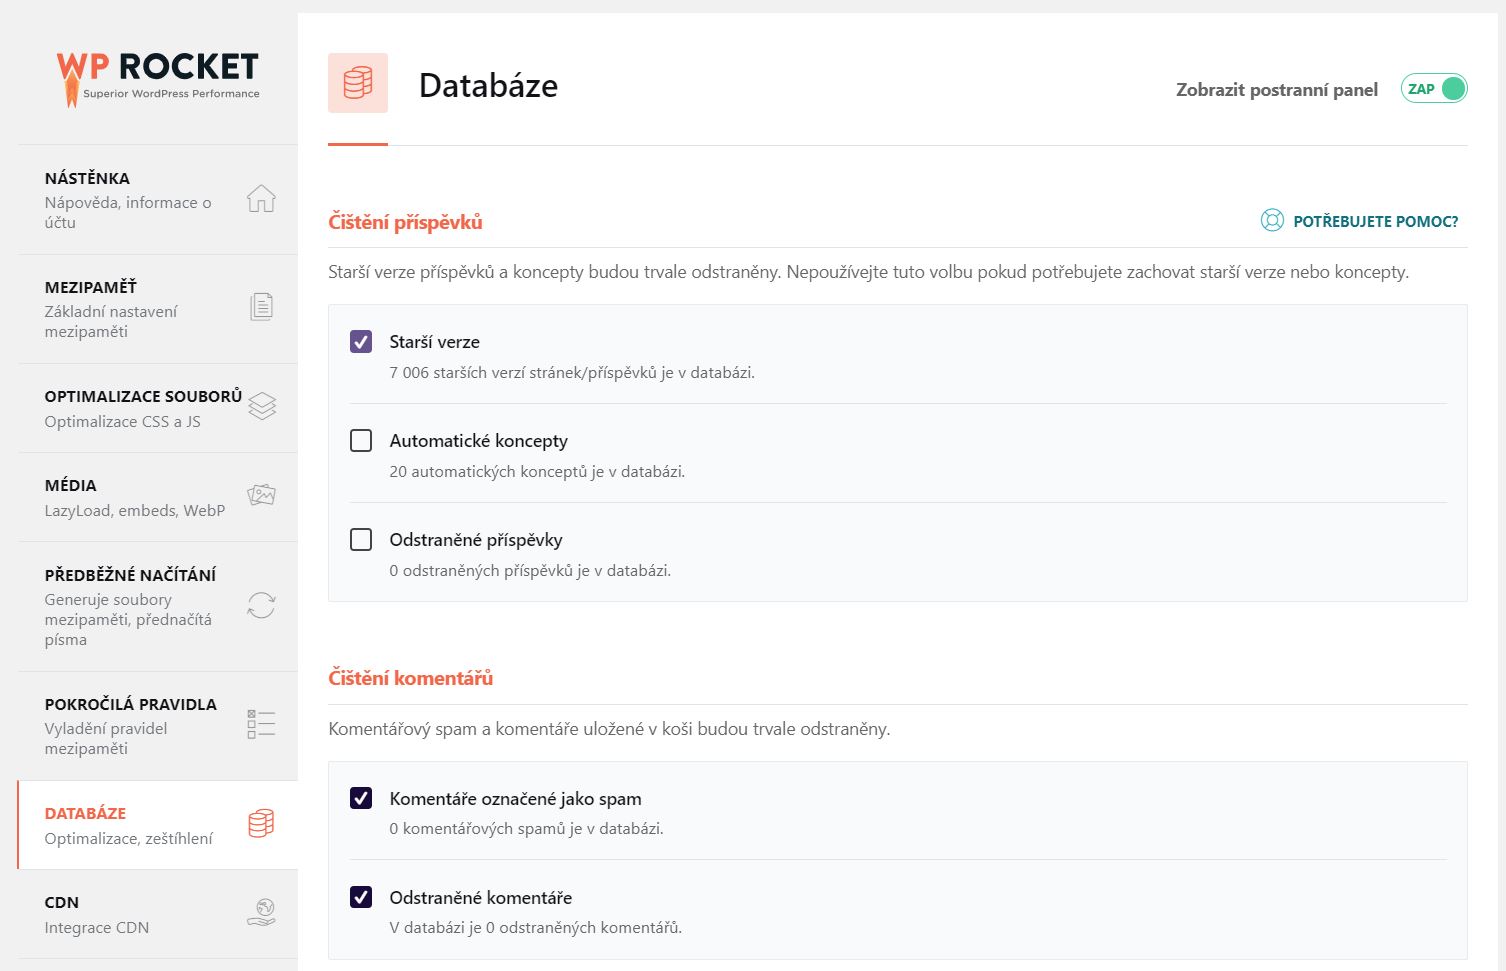The image size is (1506, 971).
Task: Click the Čištění příspěvků heading
Action: (405, 222)
